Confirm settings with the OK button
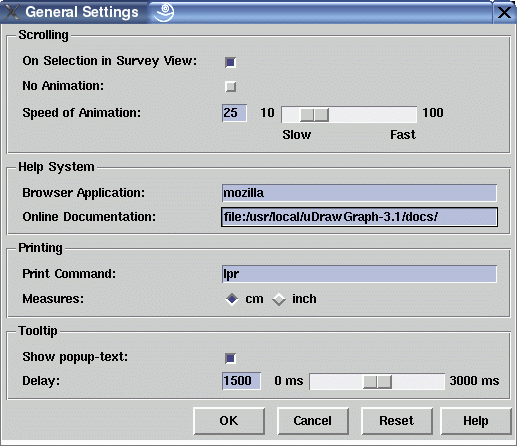The height and width of the screenshot is (446, 517). [229, 421]
